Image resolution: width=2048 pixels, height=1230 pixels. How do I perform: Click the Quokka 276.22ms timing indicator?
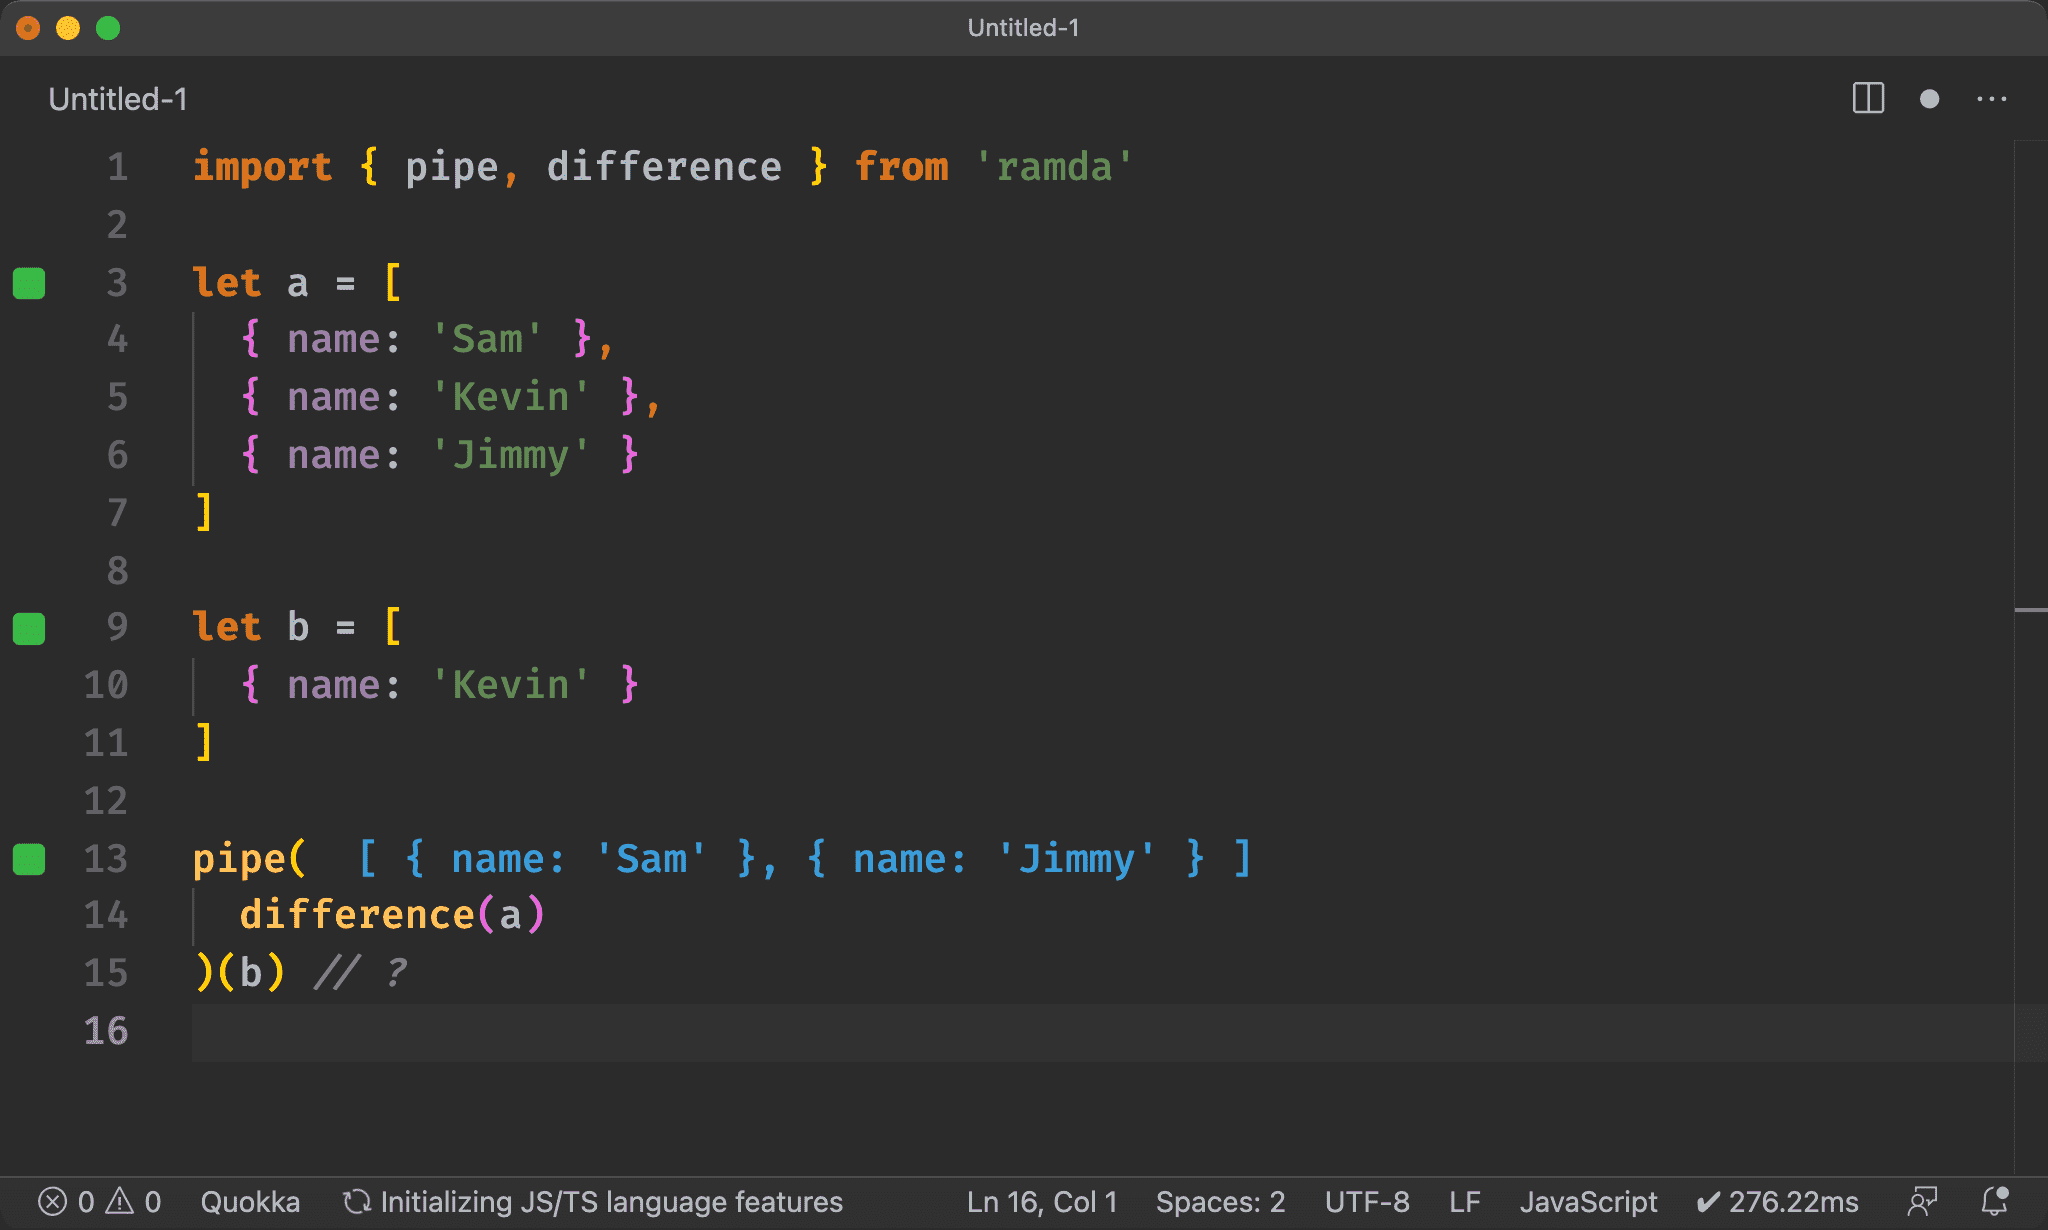[1777, 1201]
